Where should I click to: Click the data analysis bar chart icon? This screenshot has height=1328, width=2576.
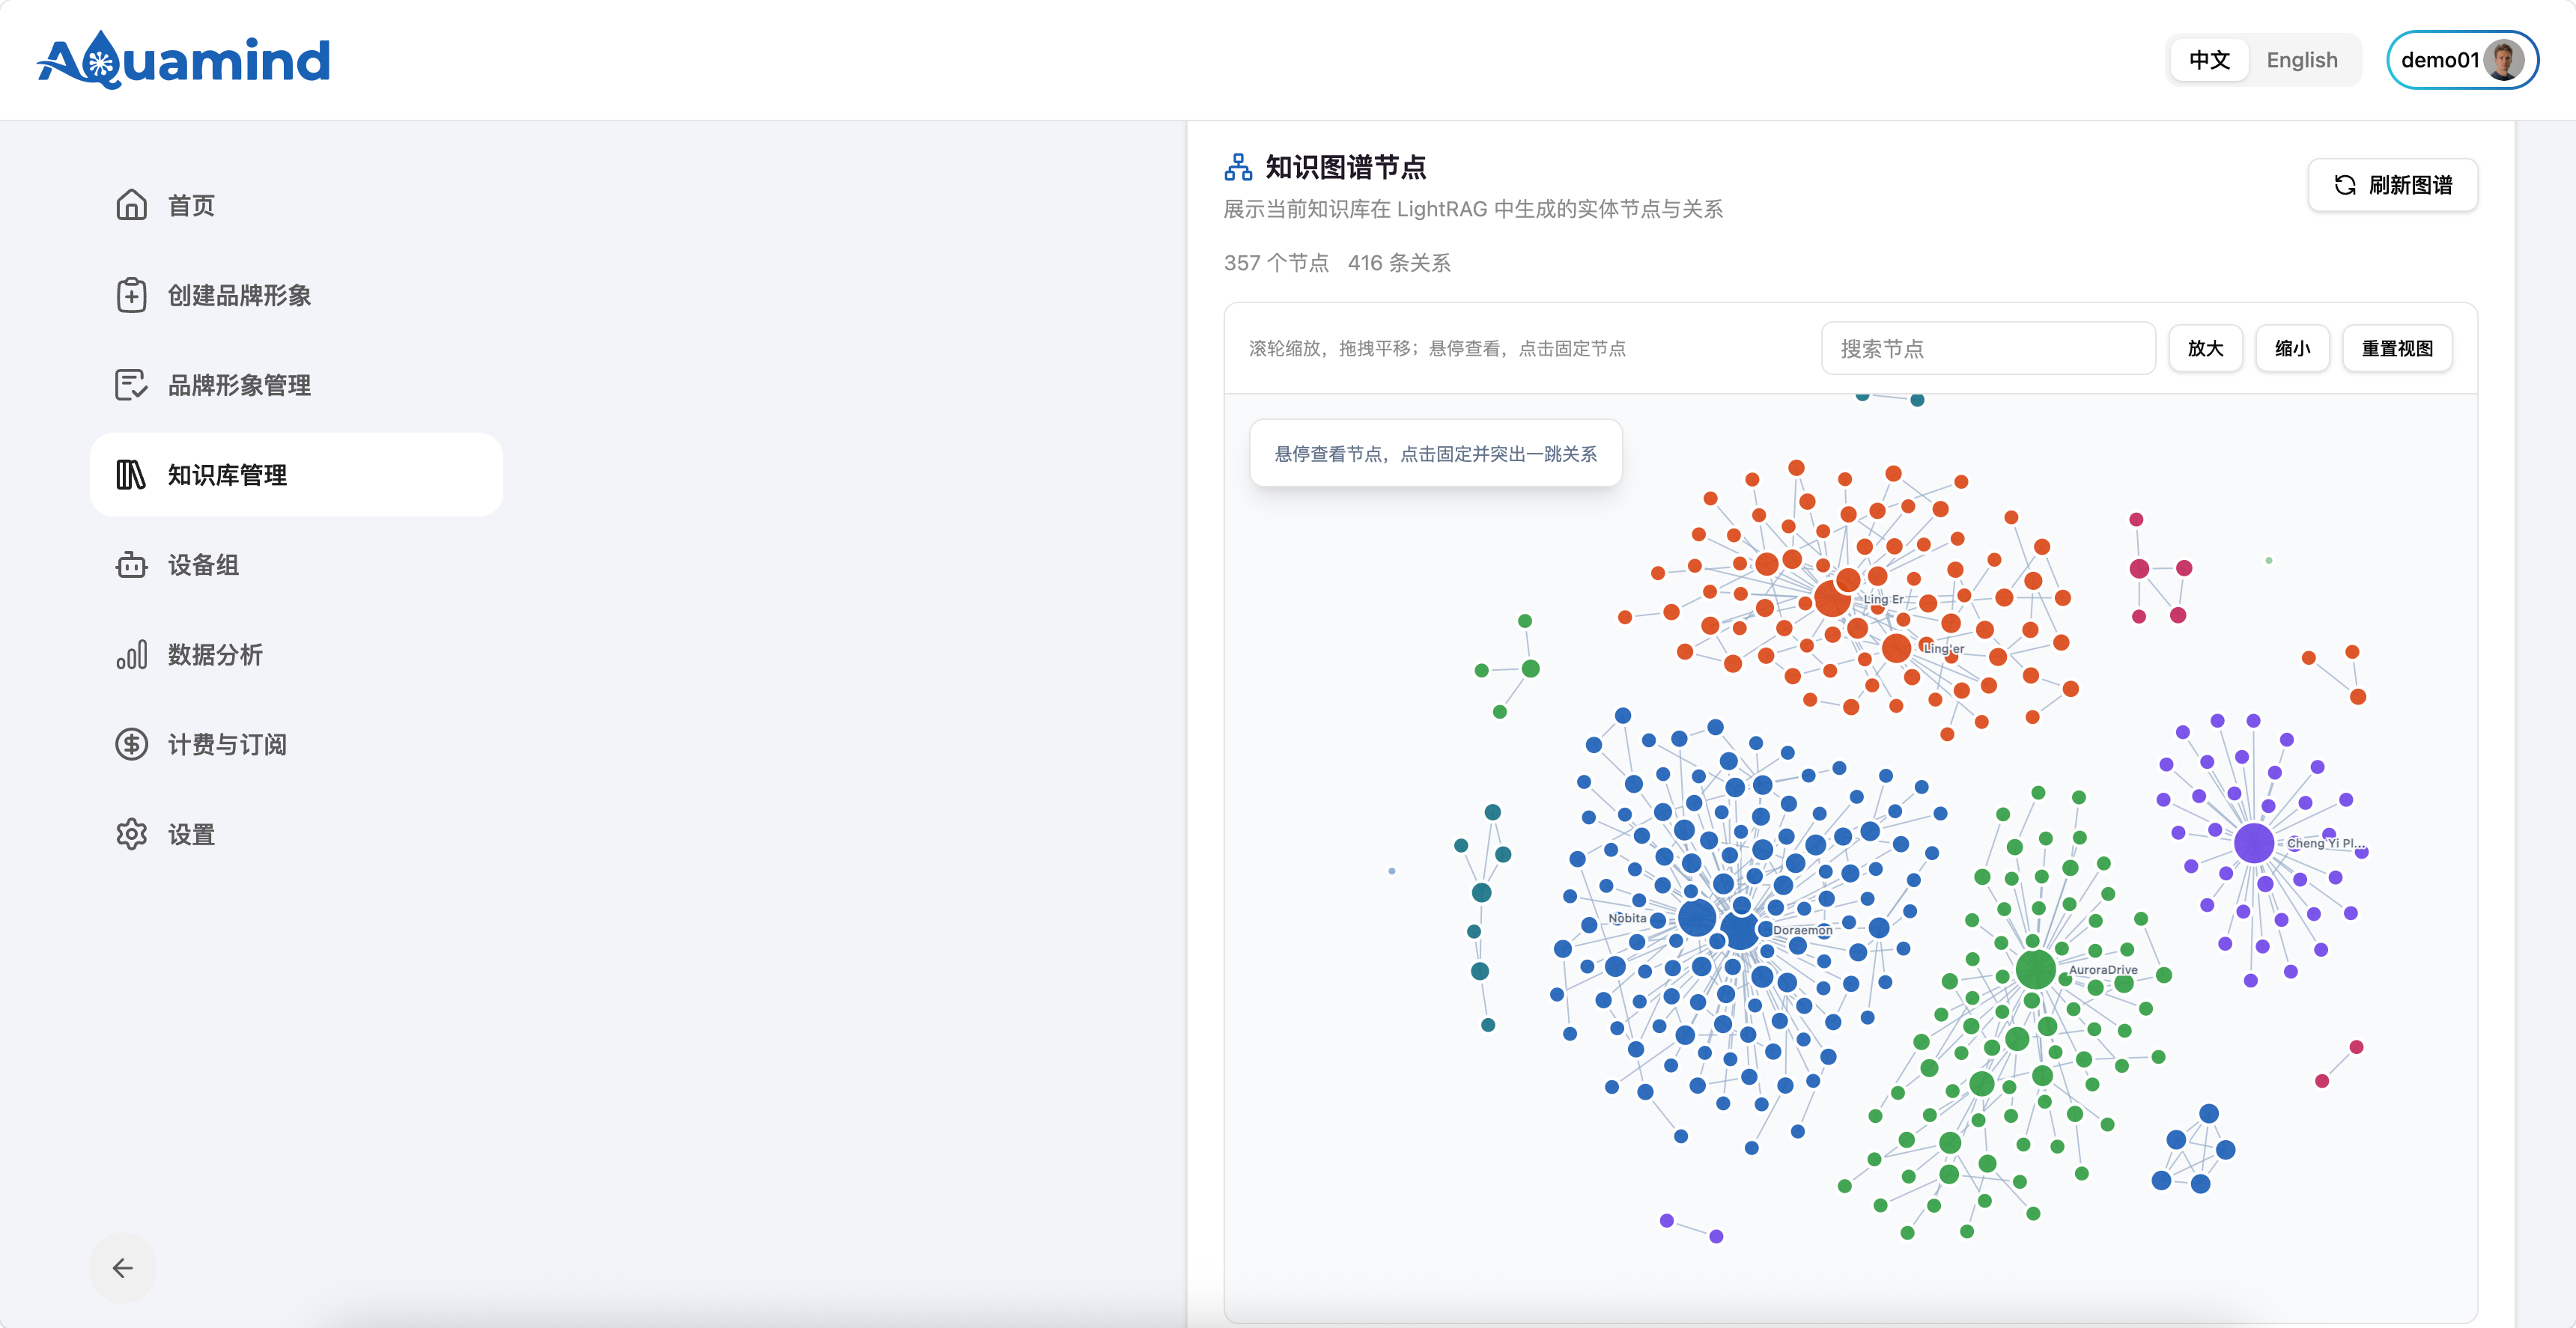131,655
